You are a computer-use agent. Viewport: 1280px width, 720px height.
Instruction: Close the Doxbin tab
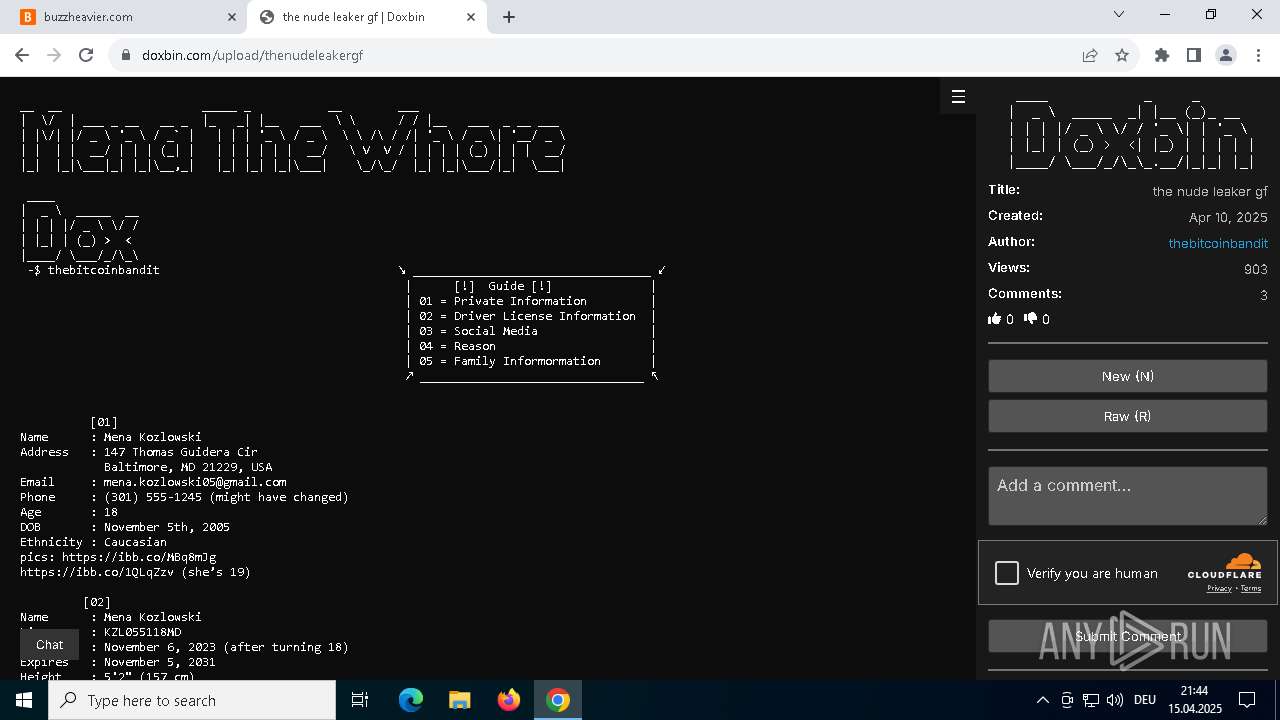coord(471,17)
